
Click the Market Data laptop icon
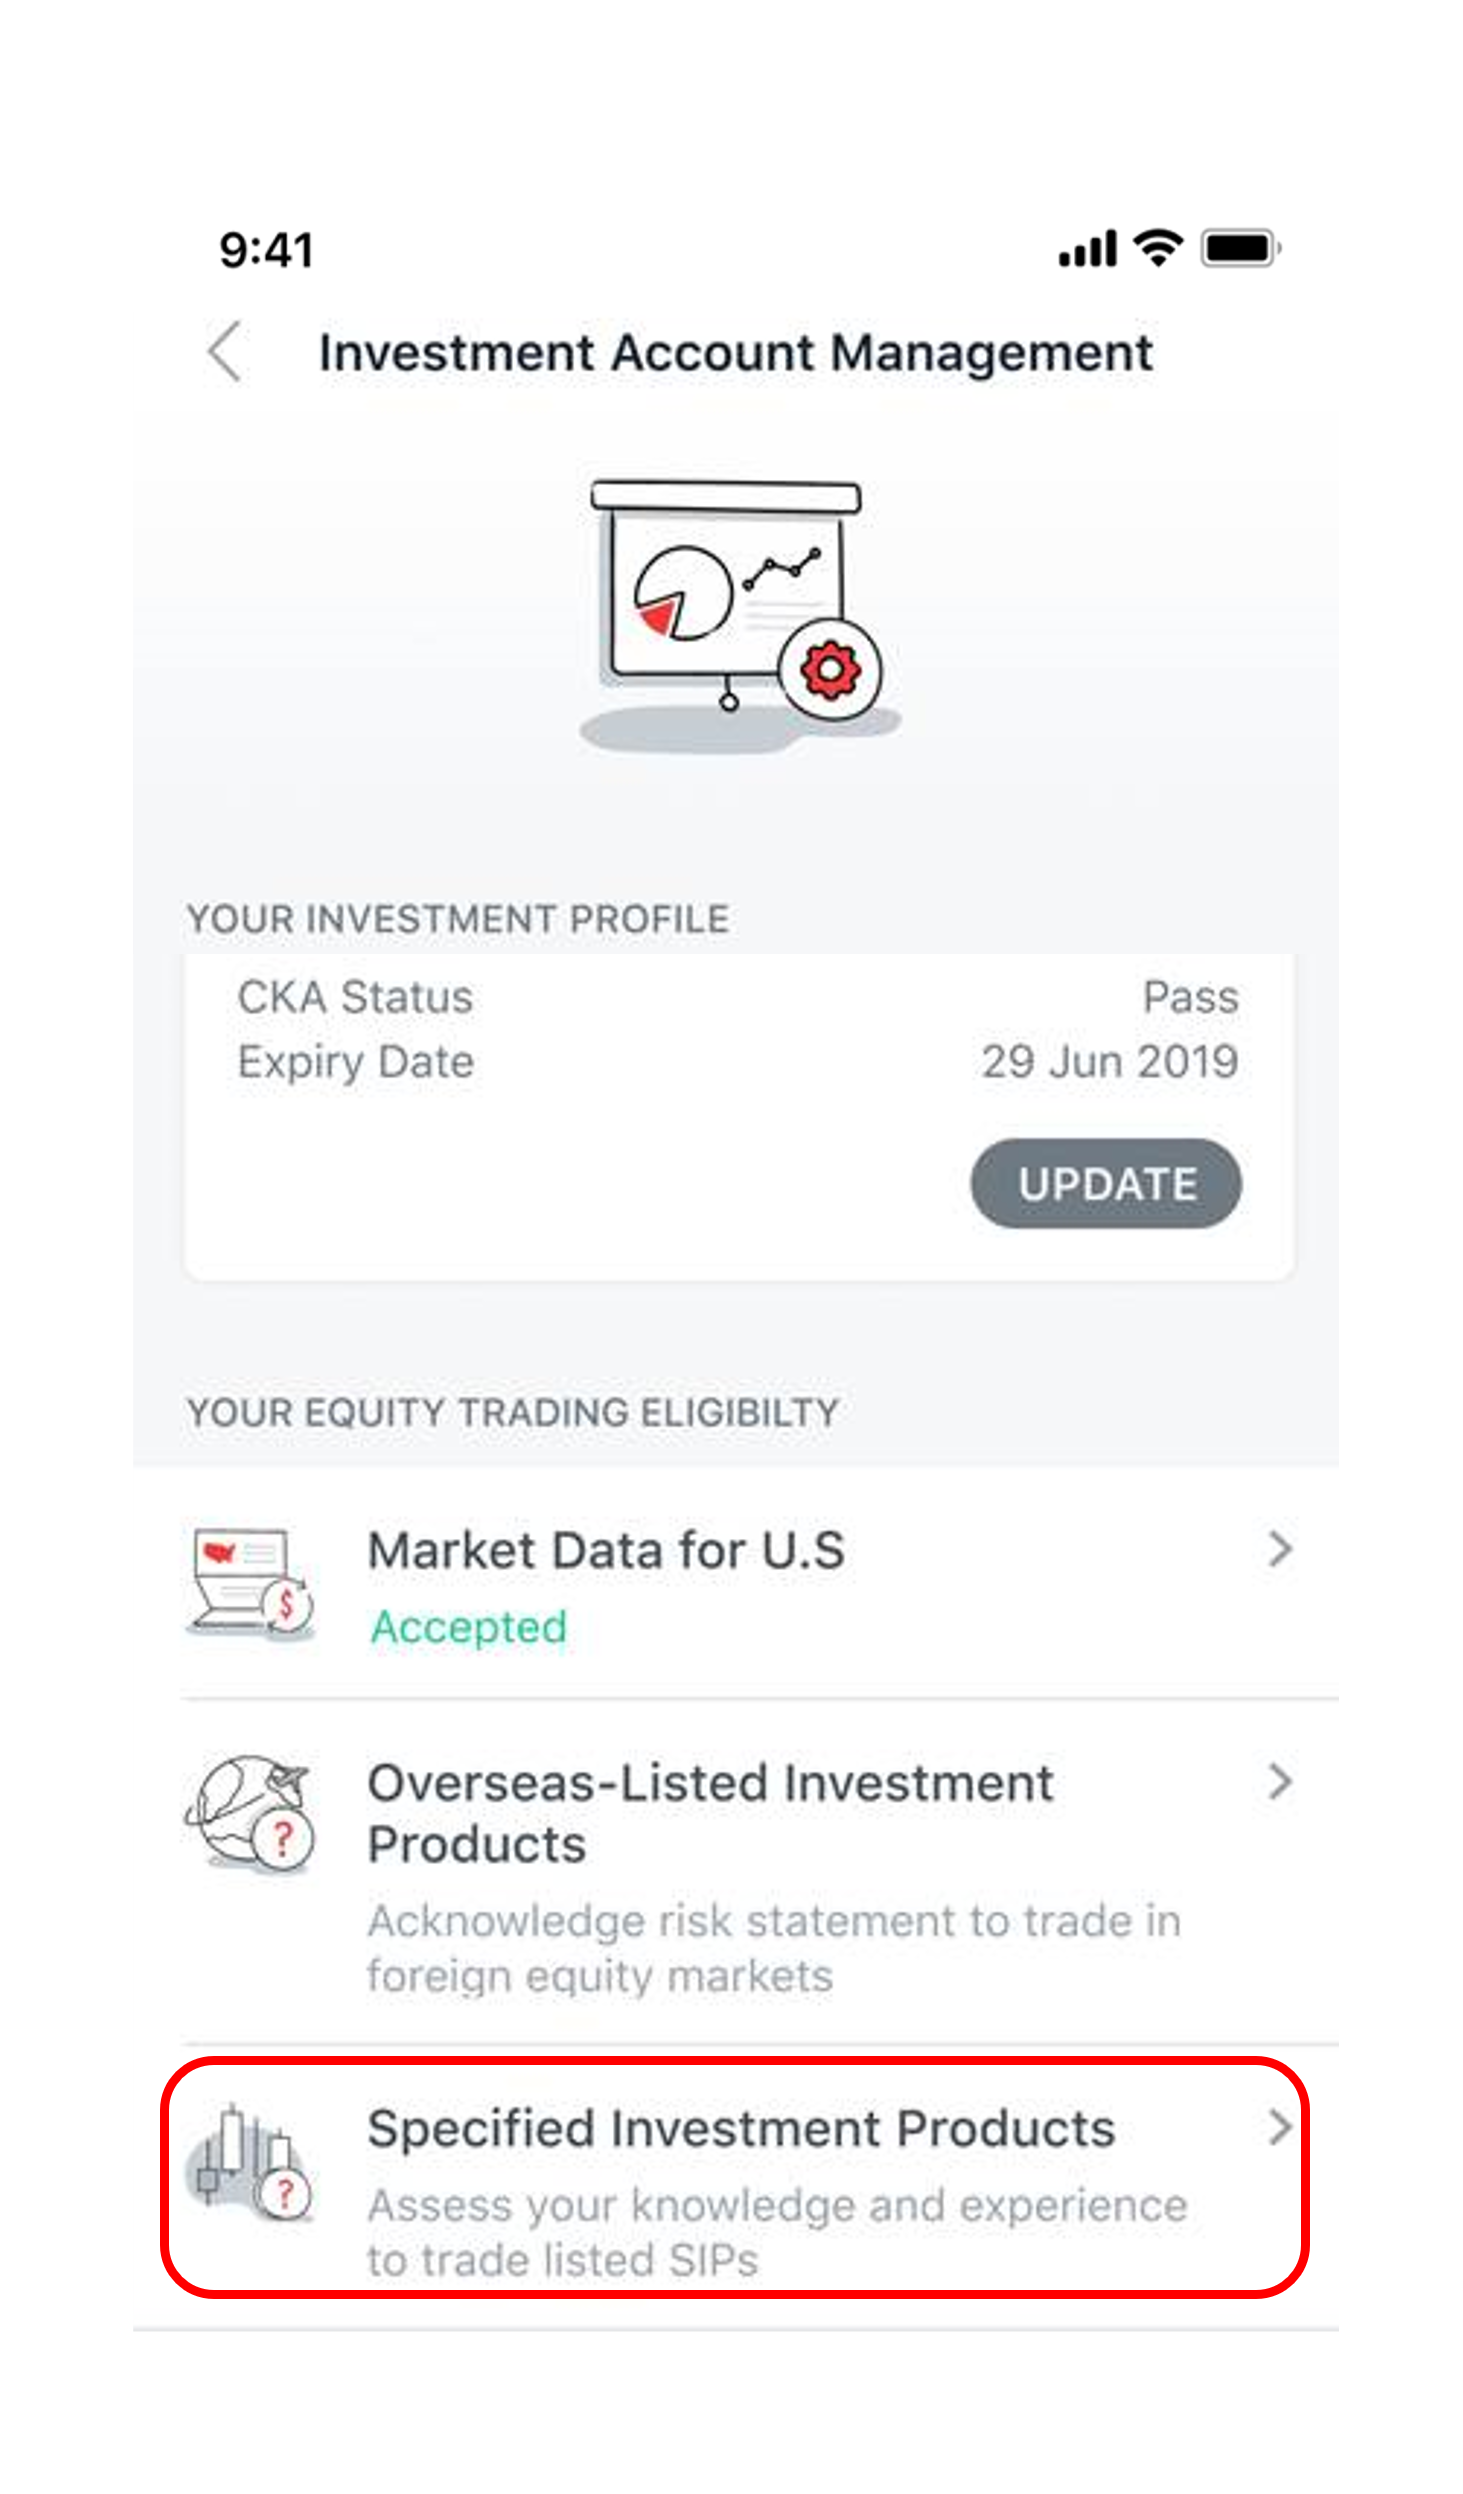(x=250, y=1583)
